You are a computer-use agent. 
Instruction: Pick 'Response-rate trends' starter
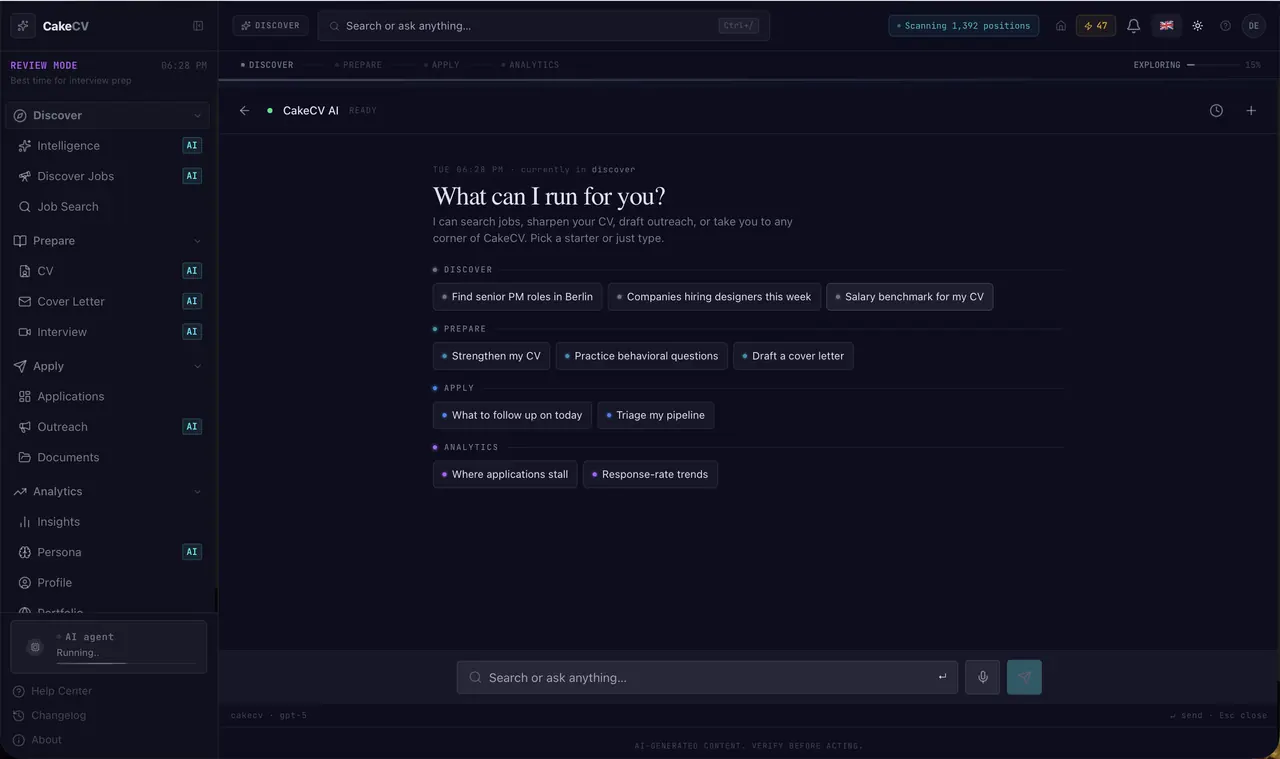[650, 474]
